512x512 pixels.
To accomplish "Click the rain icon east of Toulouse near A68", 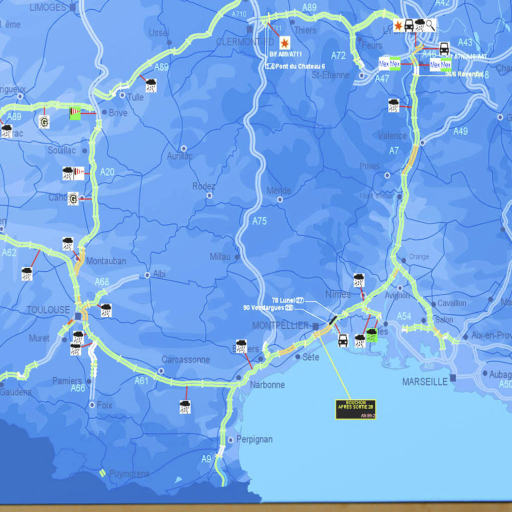I will coord(106,310).
